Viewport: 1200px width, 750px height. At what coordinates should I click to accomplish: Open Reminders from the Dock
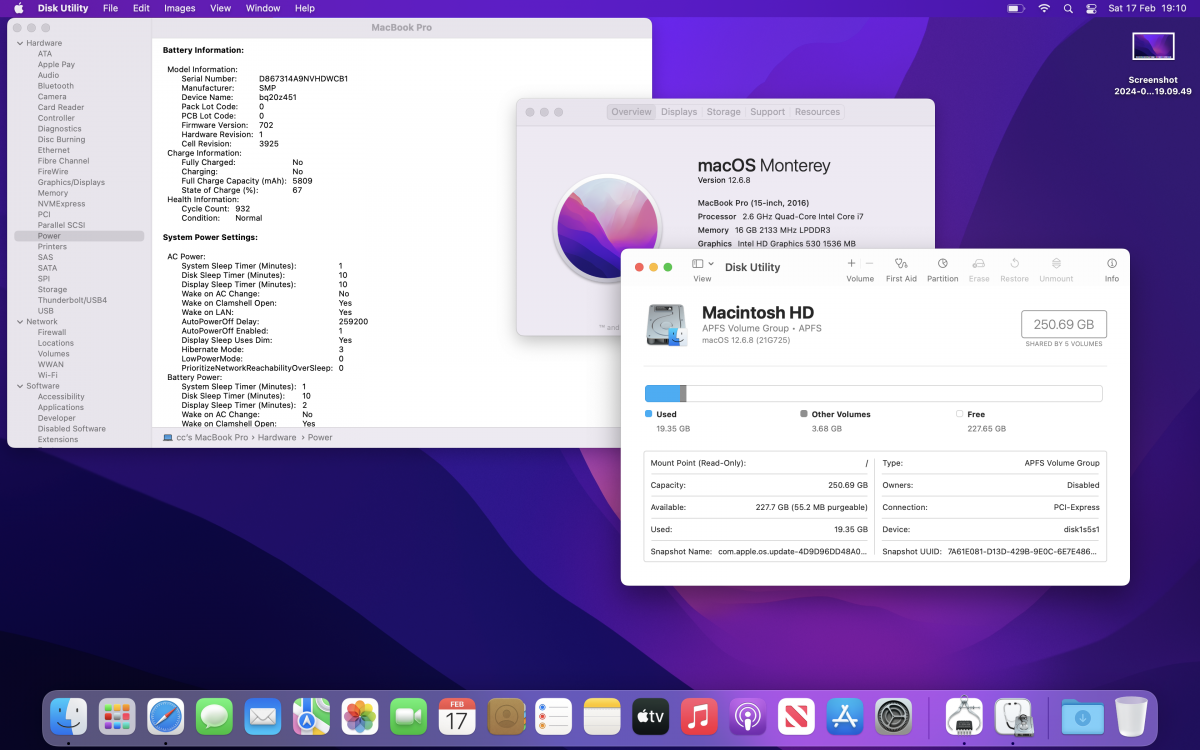(554, 716)
